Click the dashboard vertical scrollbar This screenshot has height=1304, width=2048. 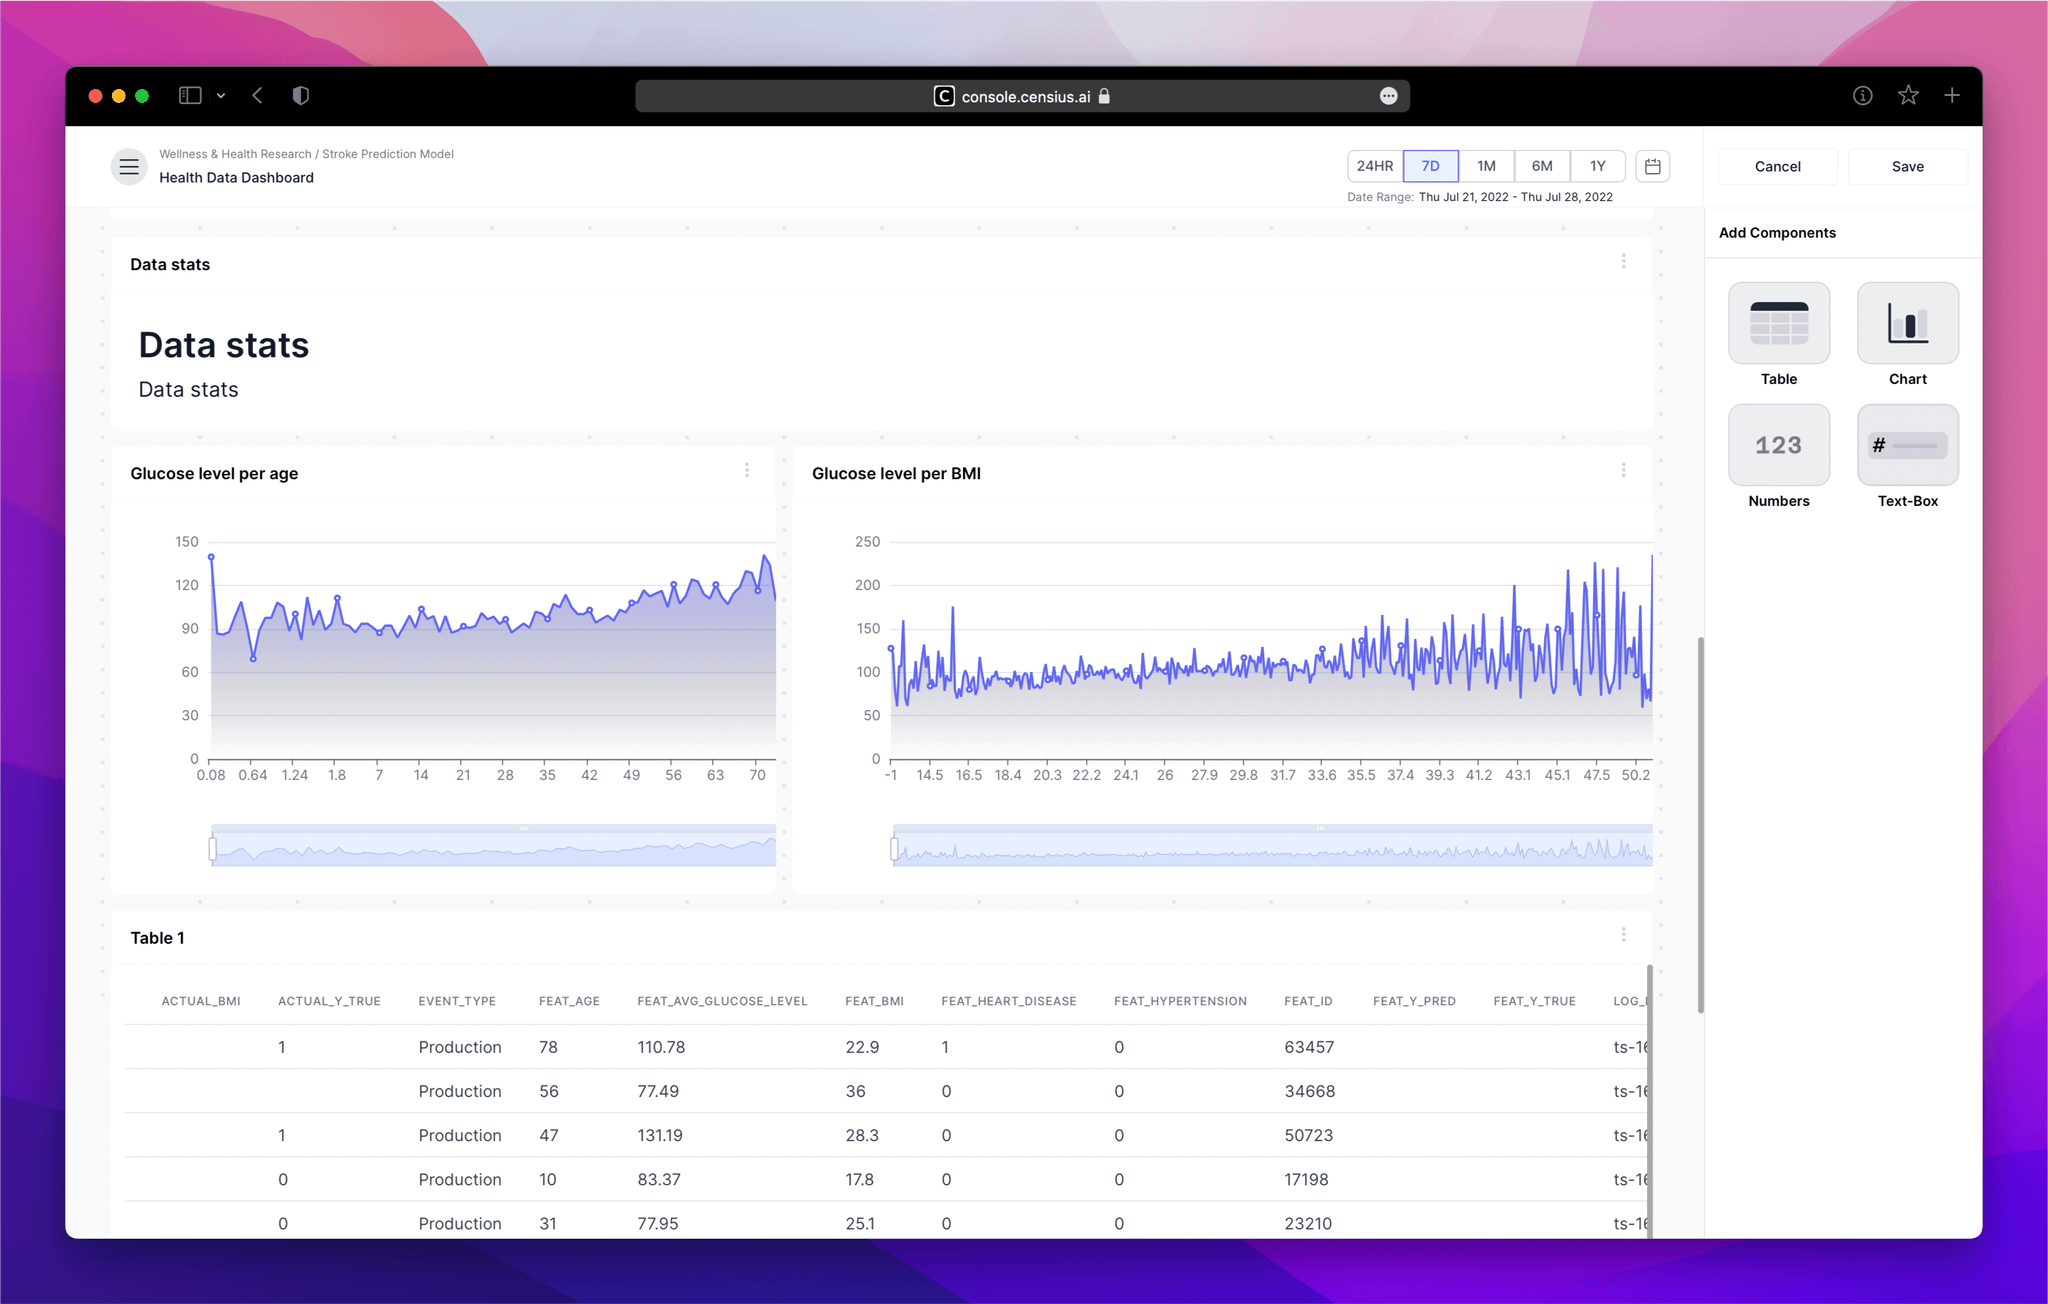1700,825
